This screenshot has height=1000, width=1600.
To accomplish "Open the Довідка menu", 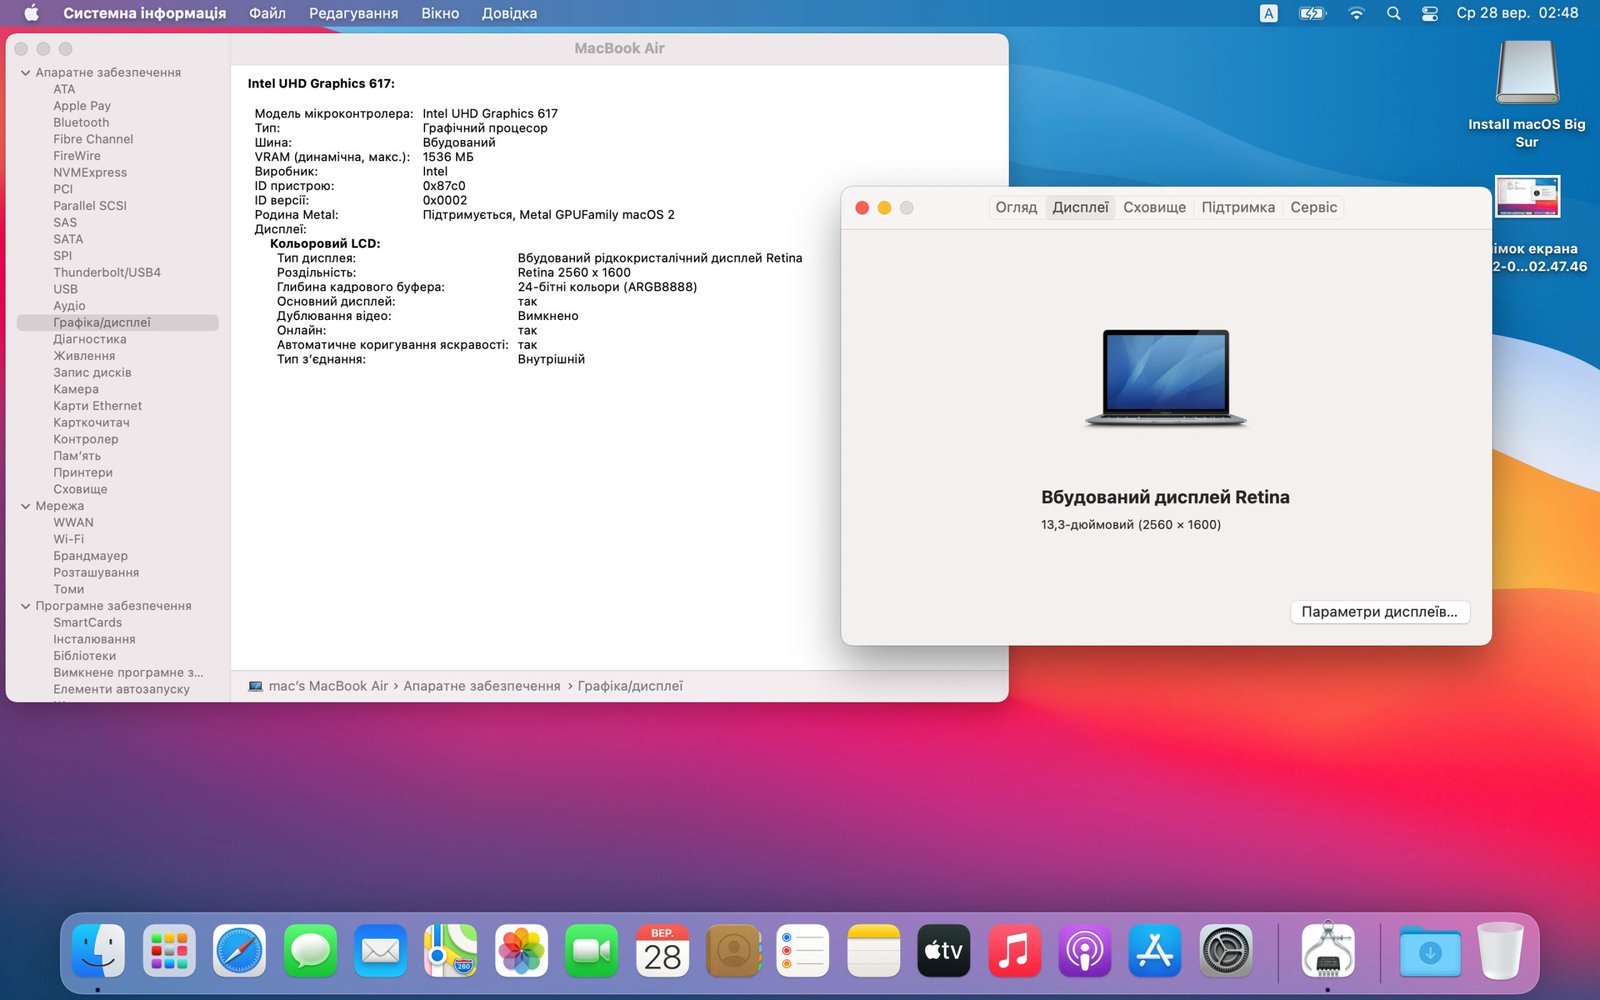I will click(509, 13).
